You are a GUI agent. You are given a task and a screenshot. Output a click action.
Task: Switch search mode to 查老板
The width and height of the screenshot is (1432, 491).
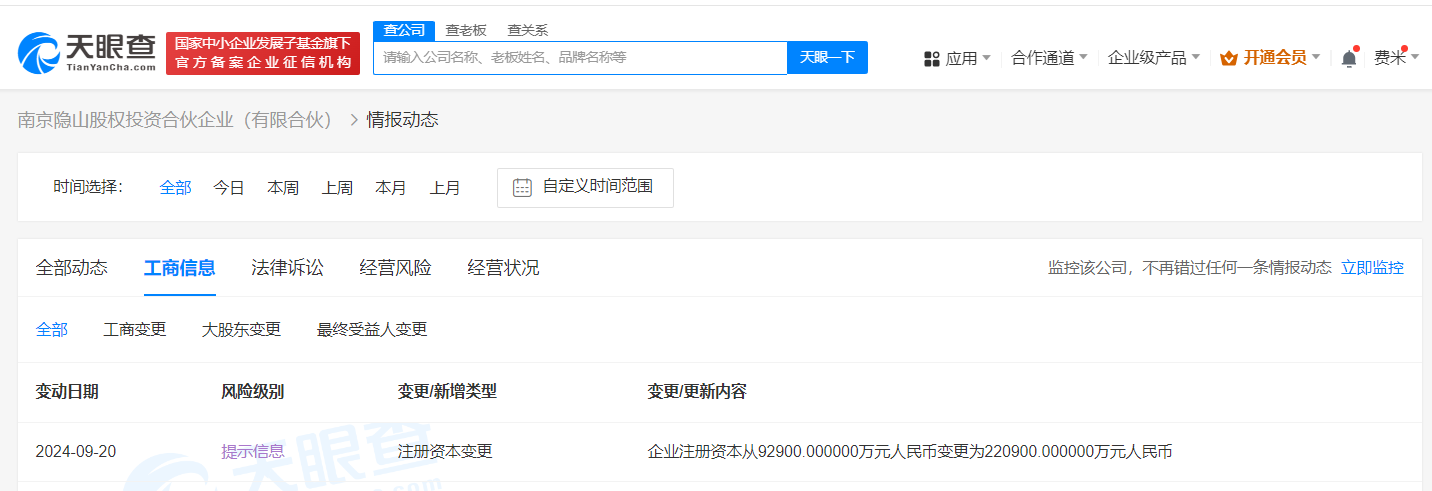point(466,30)
